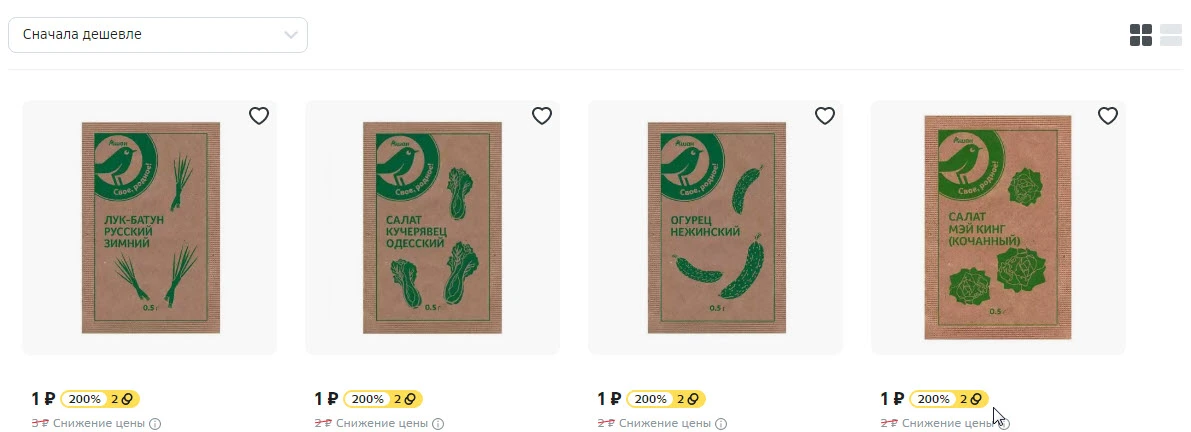Favorite the Салат Кучерявец Одесский seeds
Screen dimensions: 1191x432
tap(542, 115)
